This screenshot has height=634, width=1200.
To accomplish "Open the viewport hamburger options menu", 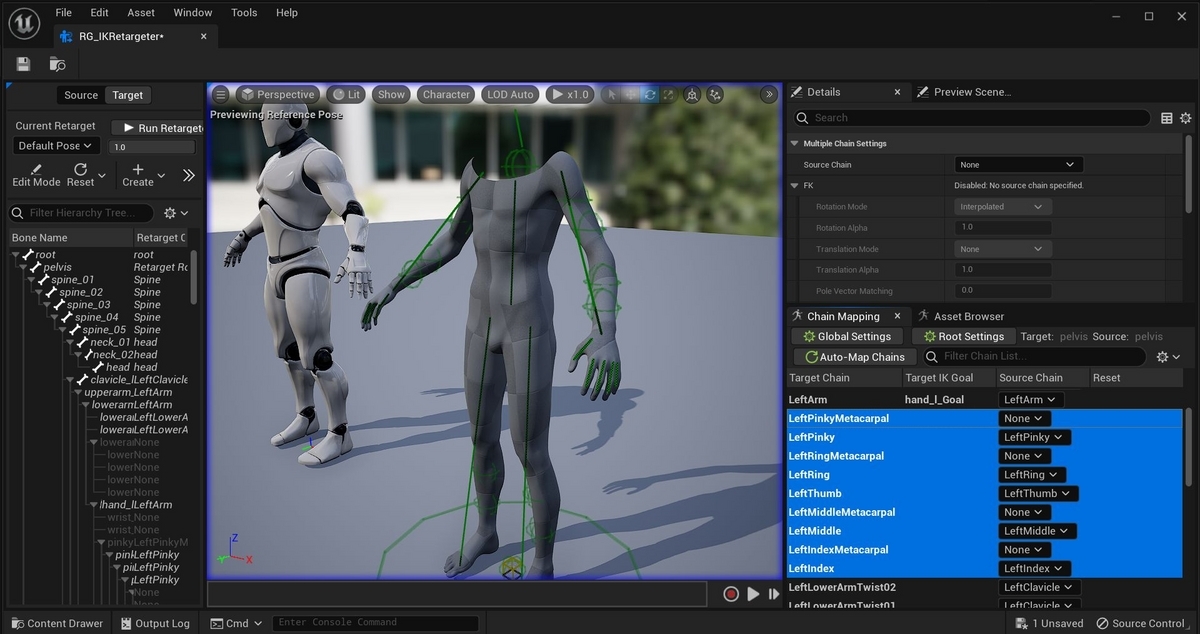I will 221,95.
